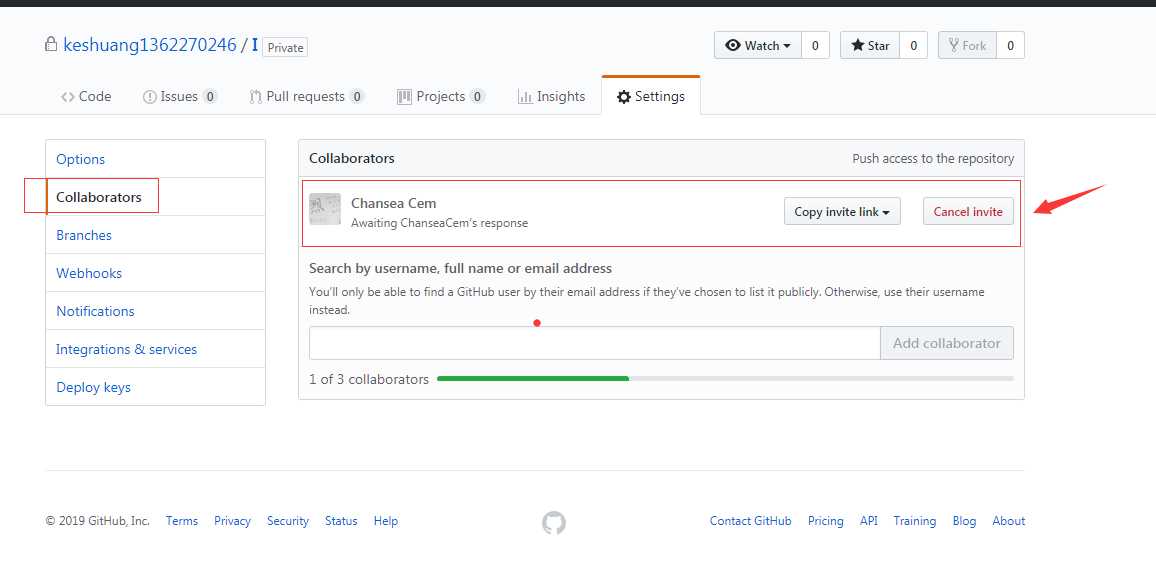Click the watchers count next to Watch

[x=815, y=46]
